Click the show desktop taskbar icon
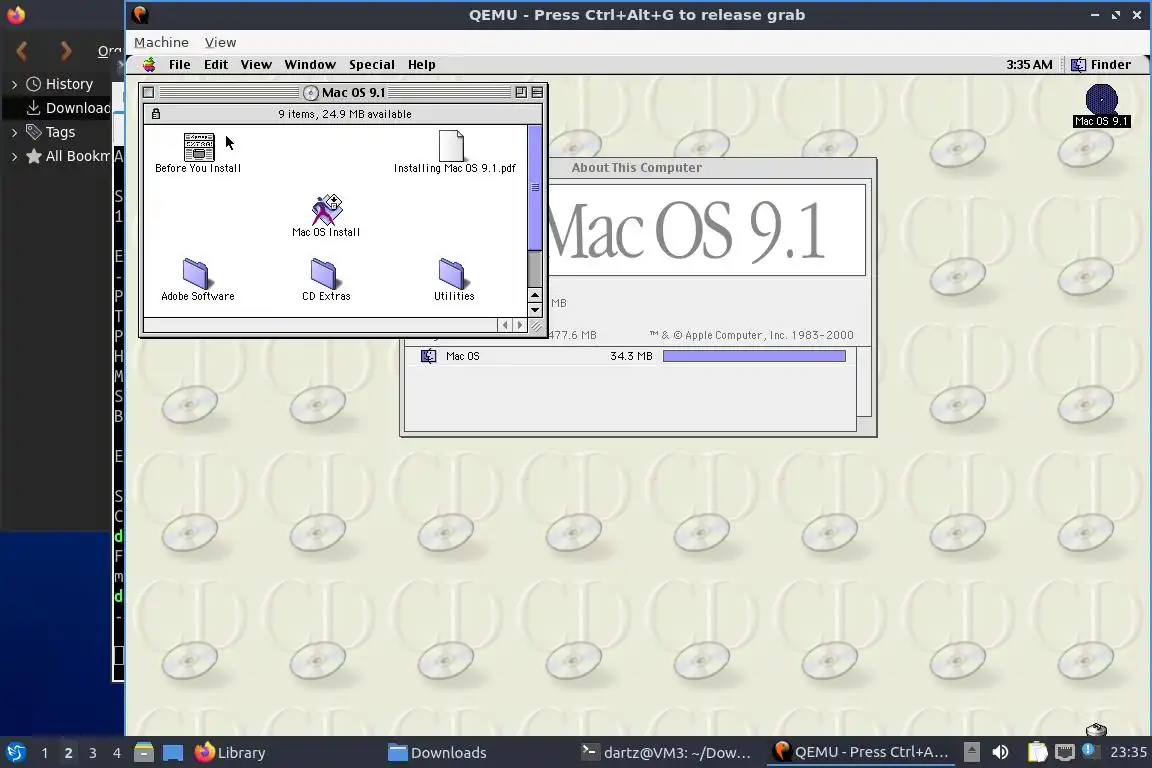Image resolution: width=1152 pixels, height=768 pixels. [173, 753]
